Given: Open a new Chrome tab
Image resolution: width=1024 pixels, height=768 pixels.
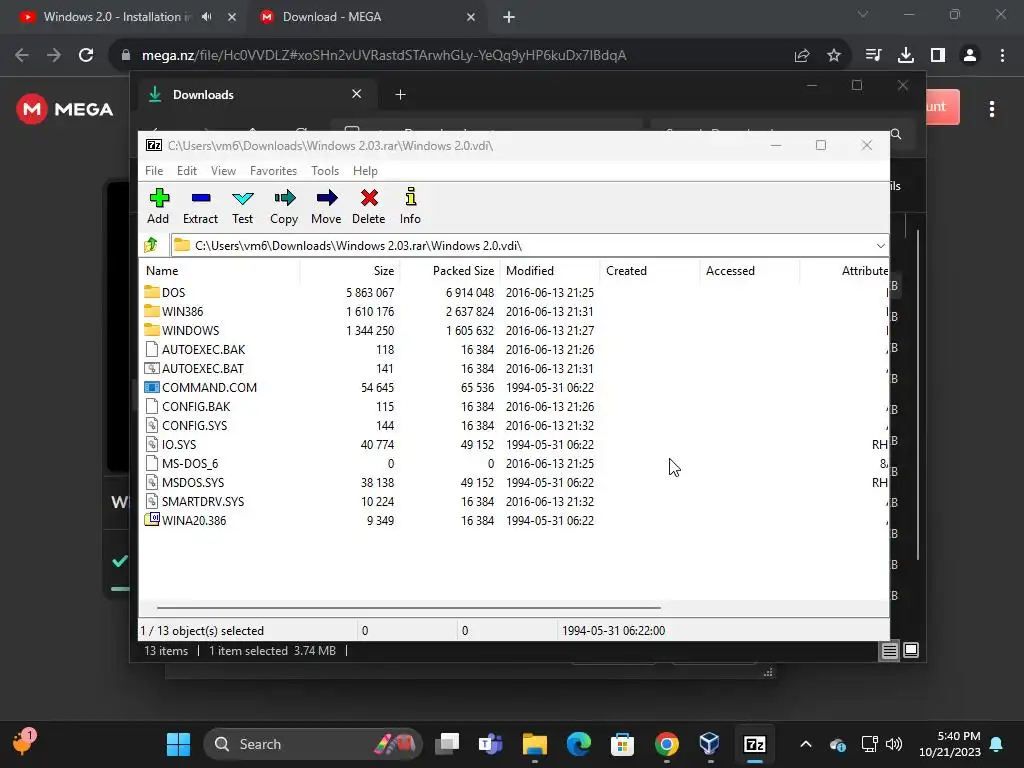Looking at the screenshot, I should pyautogui.click(x=509, y=18).
